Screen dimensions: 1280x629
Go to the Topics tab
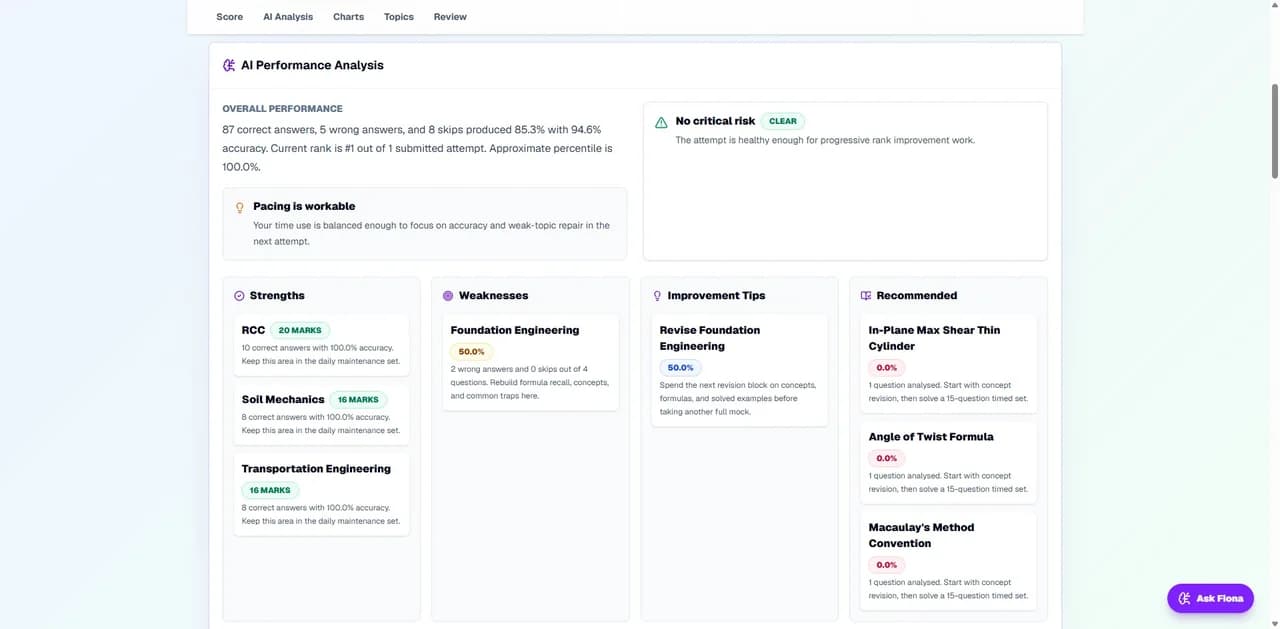[x=399, y=17]
